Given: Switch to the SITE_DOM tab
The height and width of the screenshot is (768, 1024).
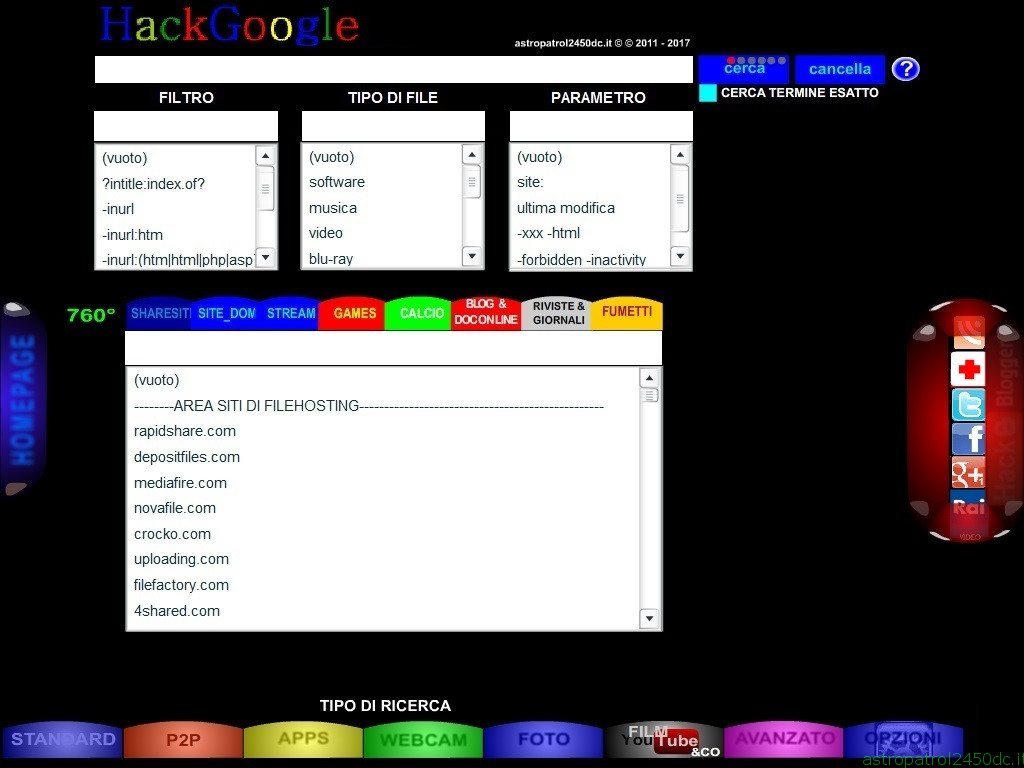Looking at the screenshot, I should (x=225, y=313).
